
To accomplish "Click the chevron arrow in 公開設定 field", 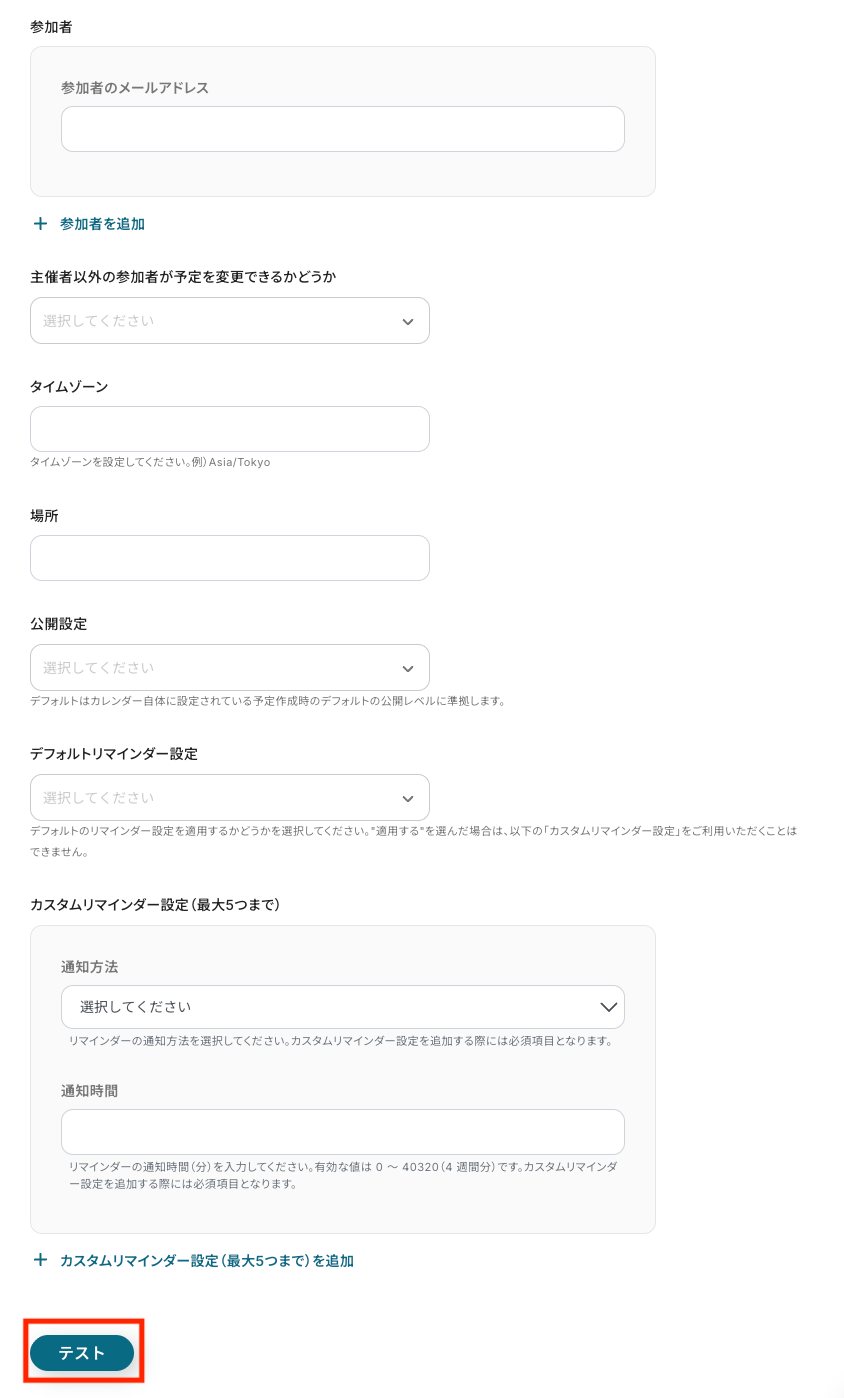I will (x=407, y=668).
